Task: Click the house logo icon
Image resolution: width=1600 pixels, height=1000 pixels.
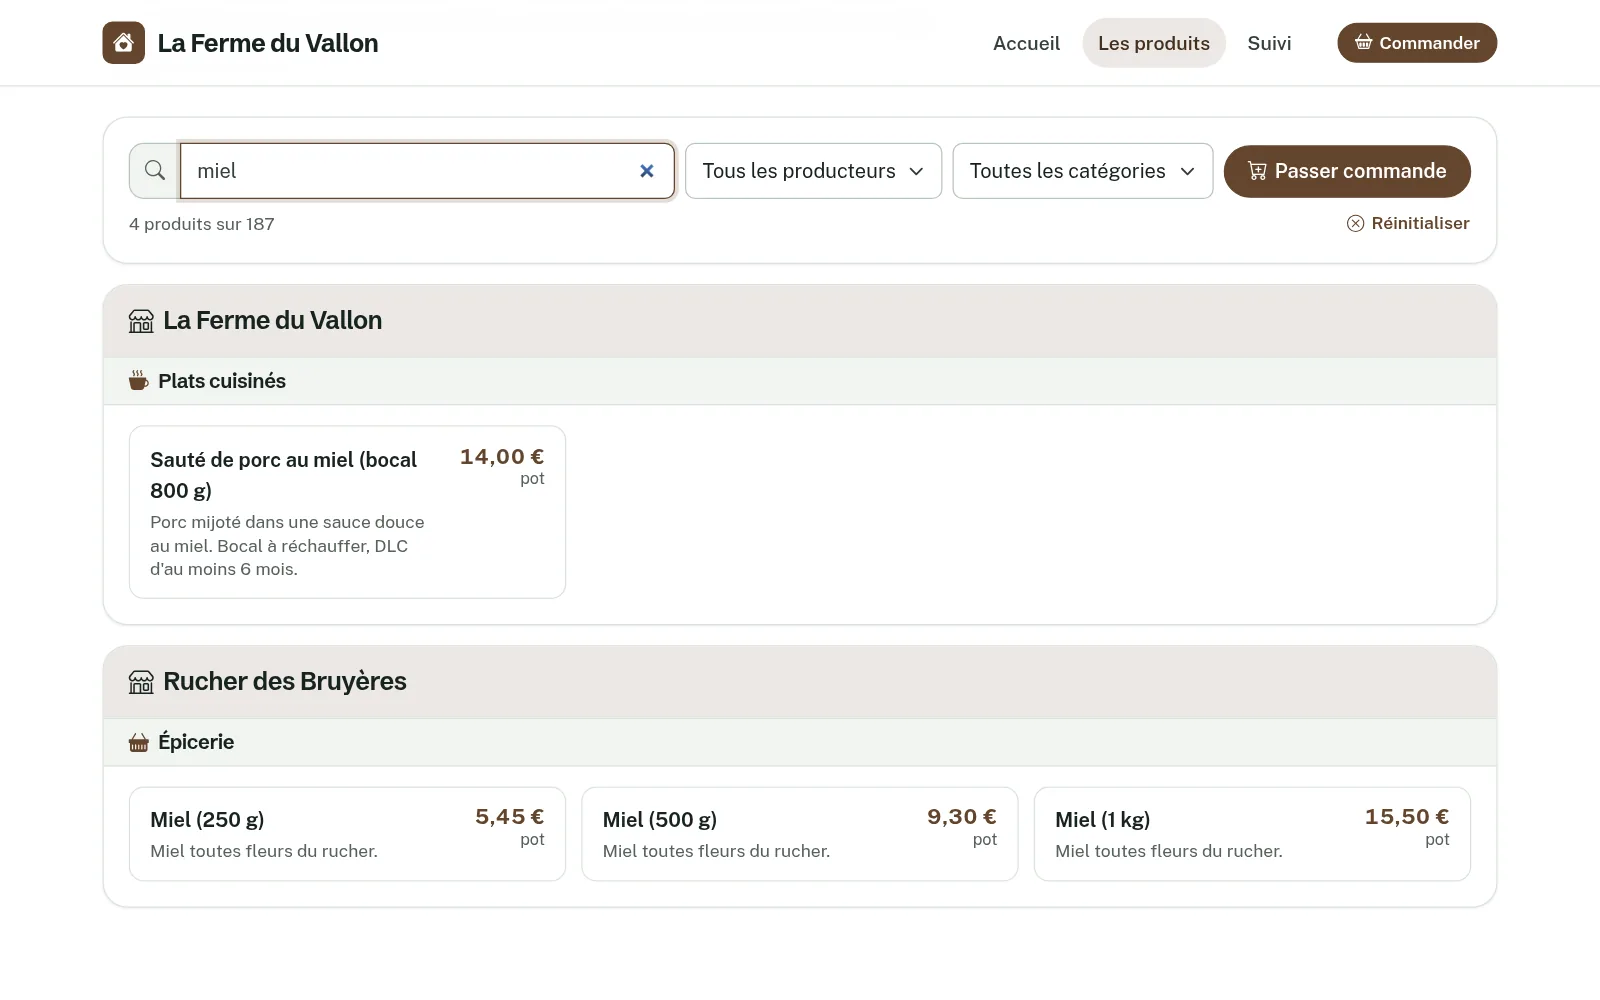Action: (x=124, y=43)
